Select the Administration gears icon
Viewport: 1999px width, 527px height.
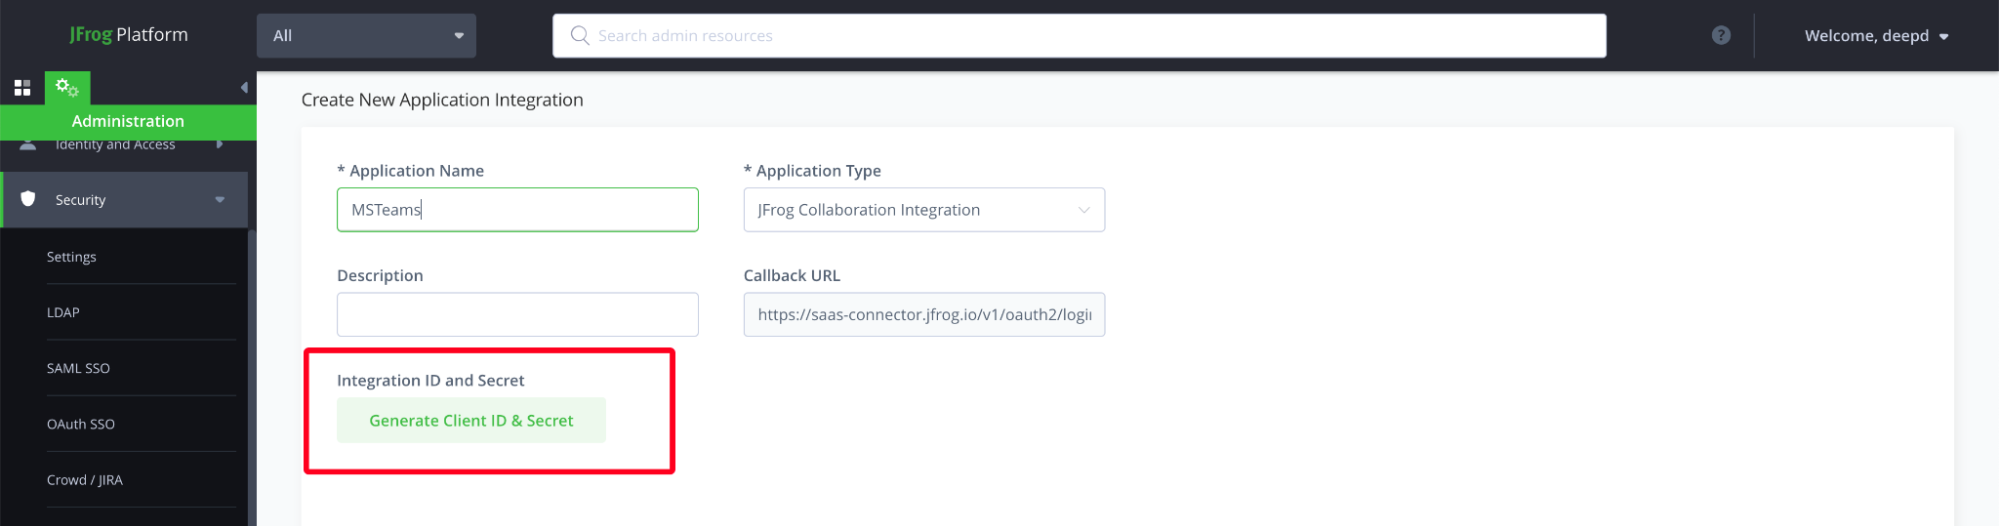[x=67, y=88]
